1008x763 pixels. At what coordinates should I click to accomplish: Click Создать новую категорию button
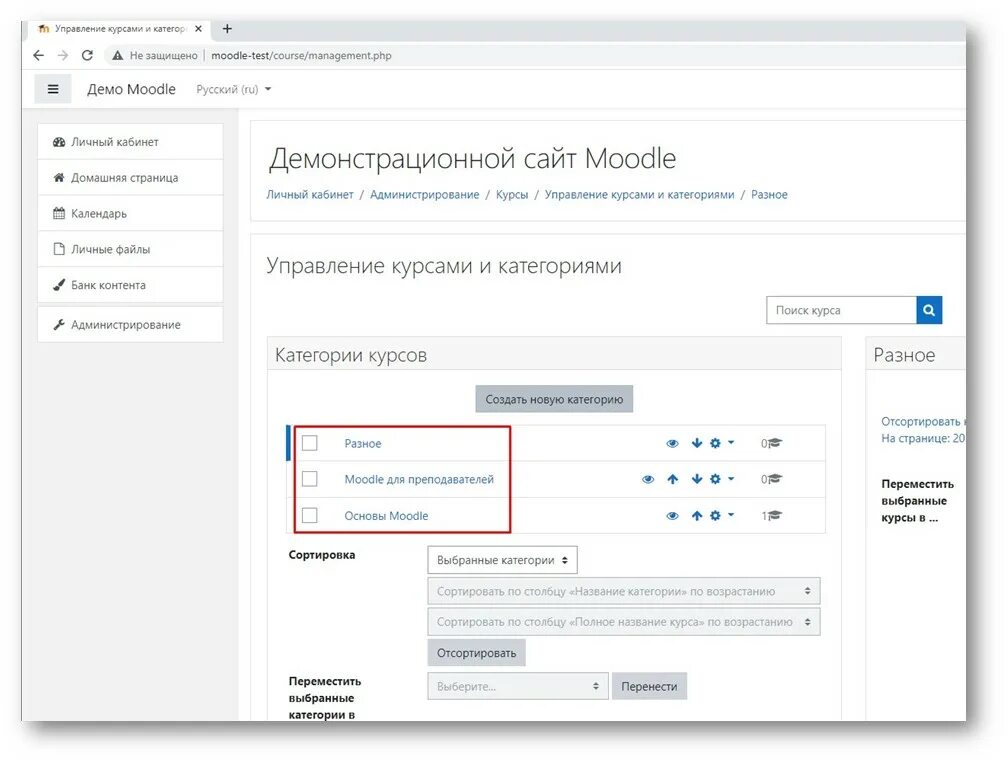[554, 399]
